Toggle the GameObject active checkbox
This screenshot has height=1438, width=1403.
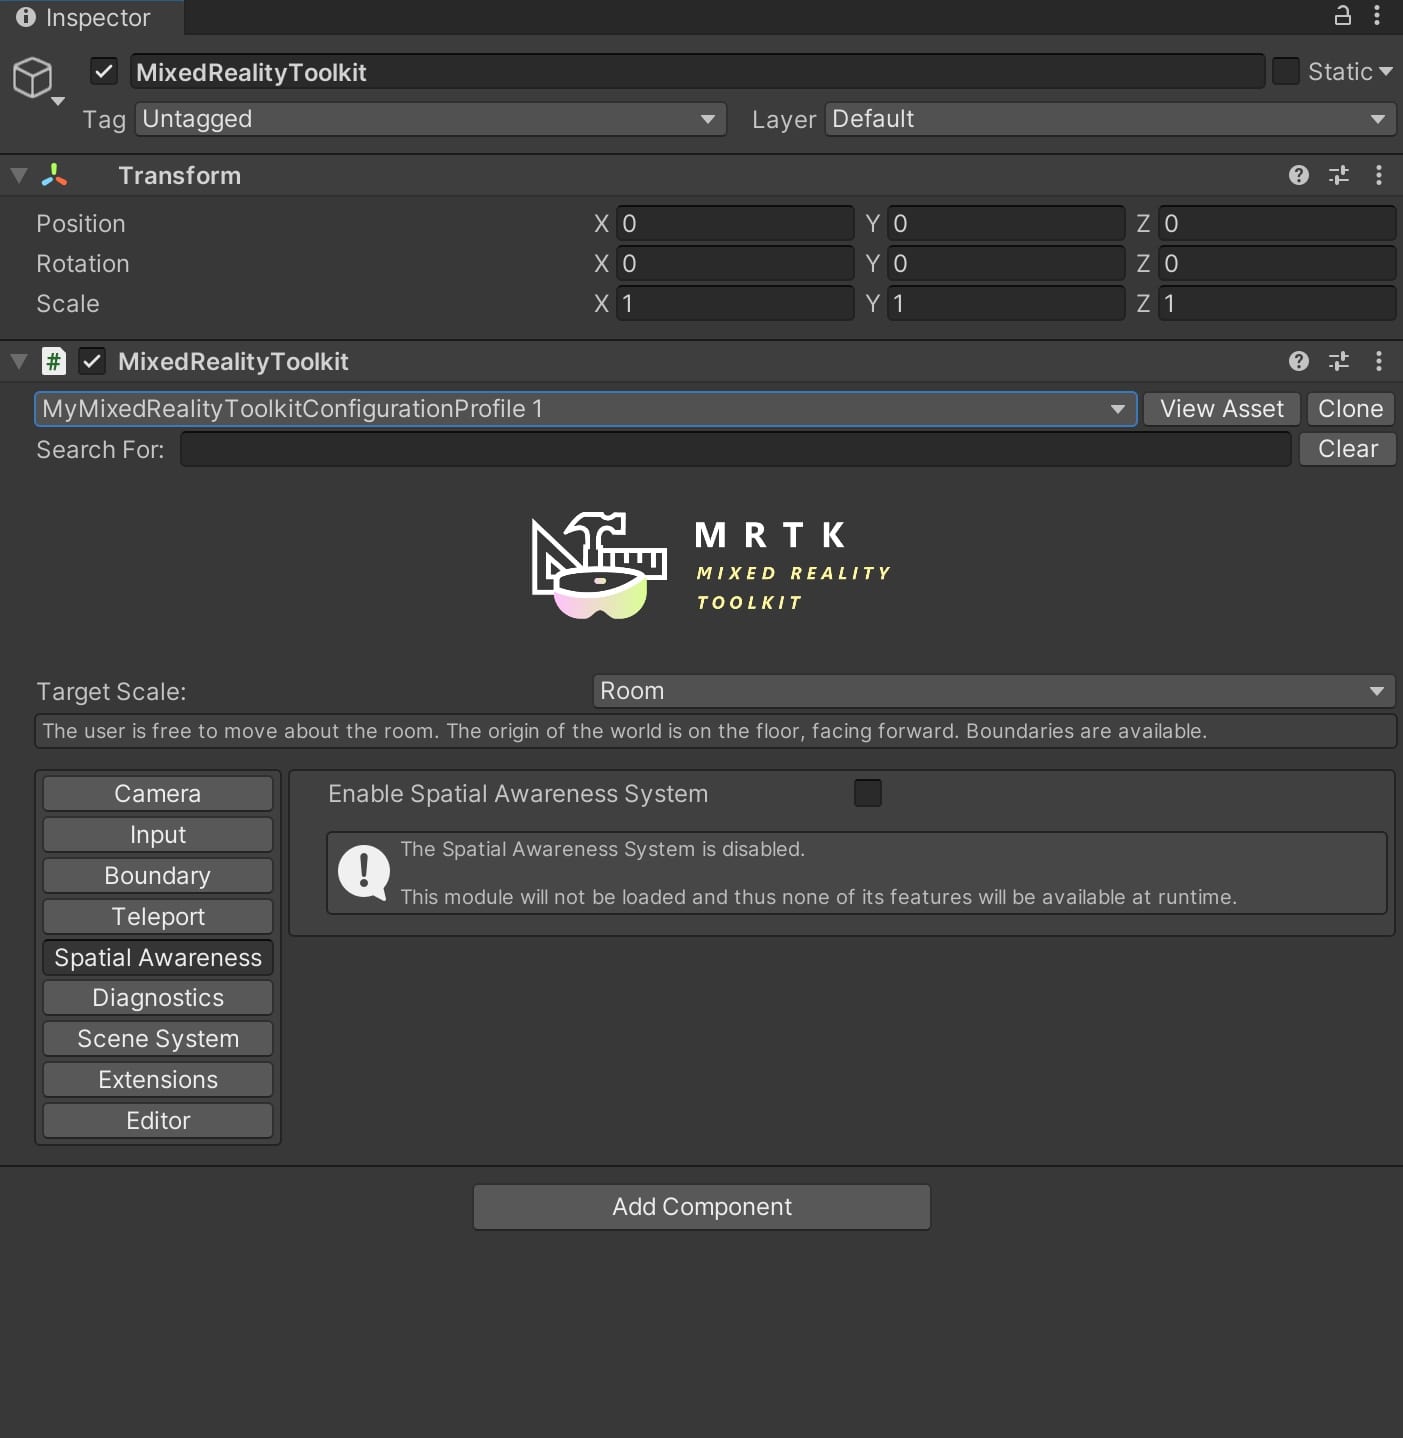[x=104, y=72]
